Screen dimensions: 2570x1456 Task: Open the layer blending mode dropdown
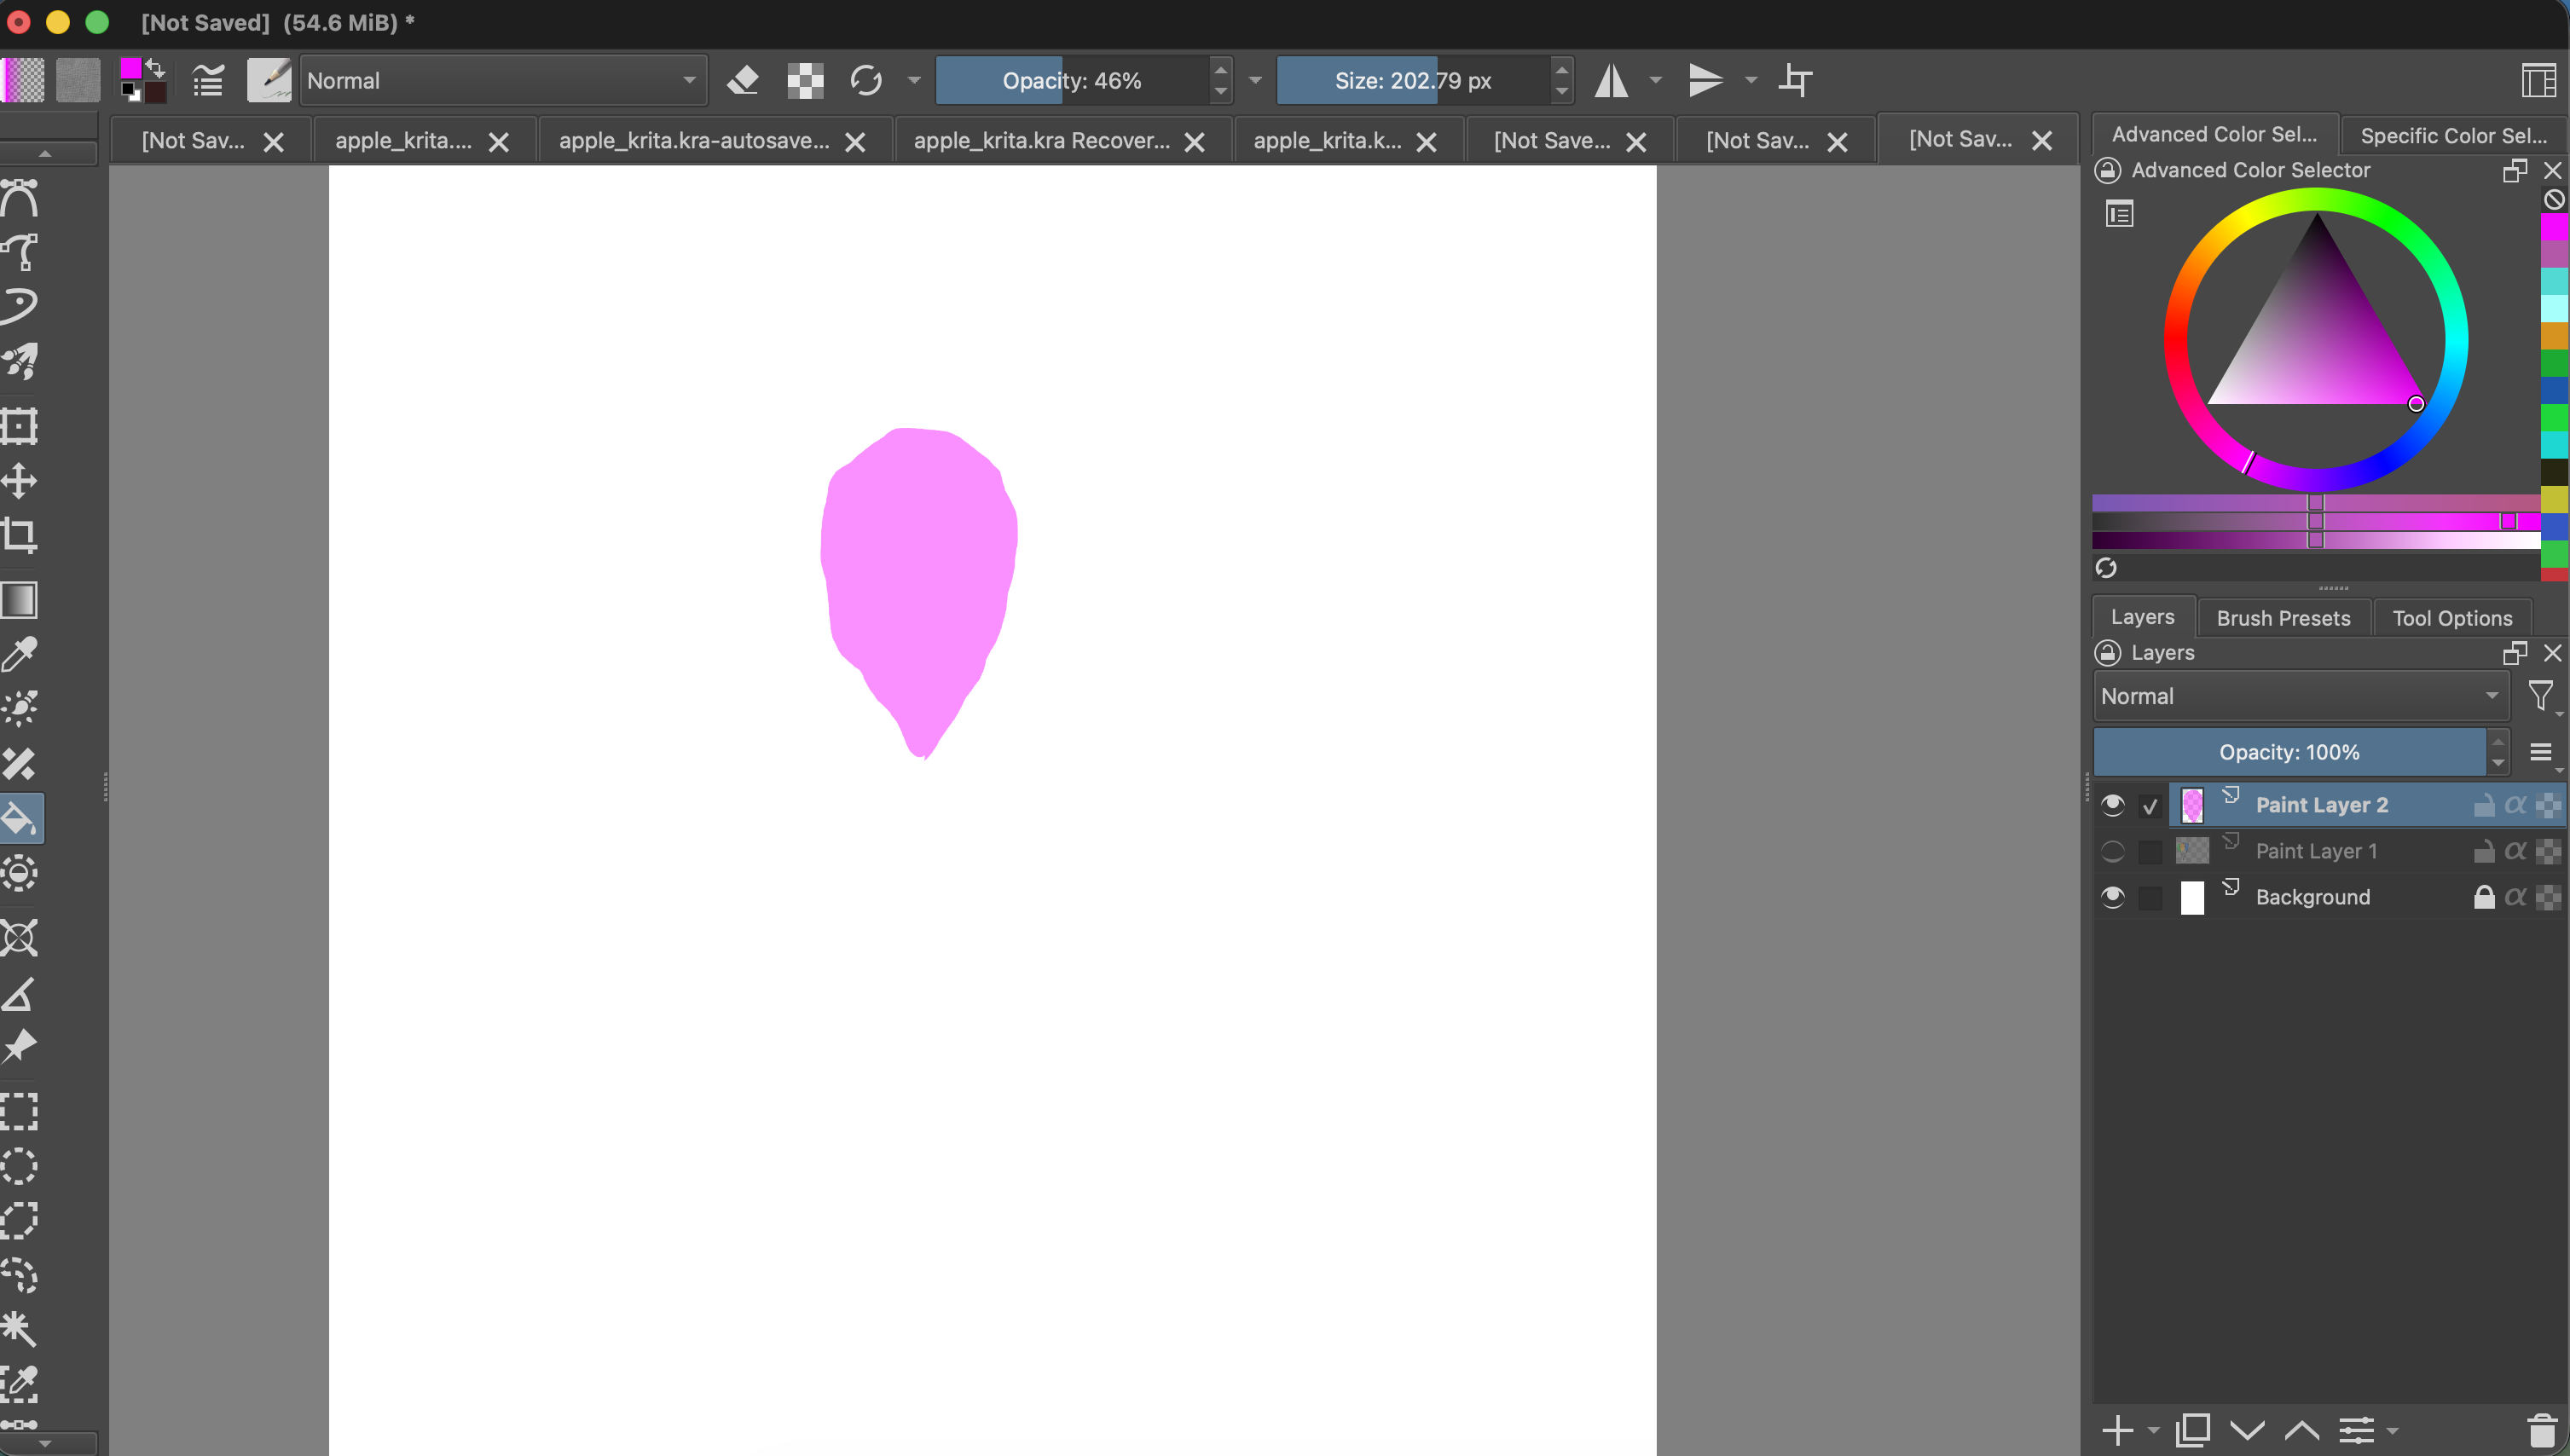2301,696
